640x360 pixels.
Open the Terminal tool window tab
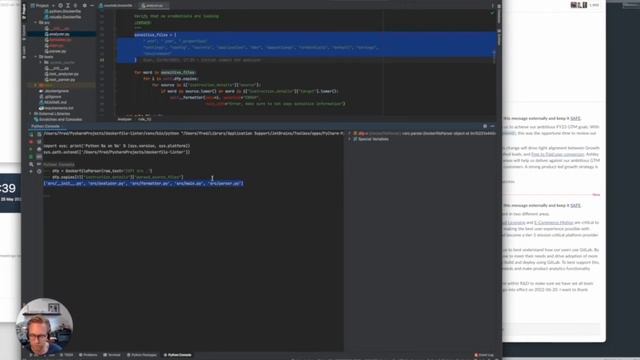(112, 355)
